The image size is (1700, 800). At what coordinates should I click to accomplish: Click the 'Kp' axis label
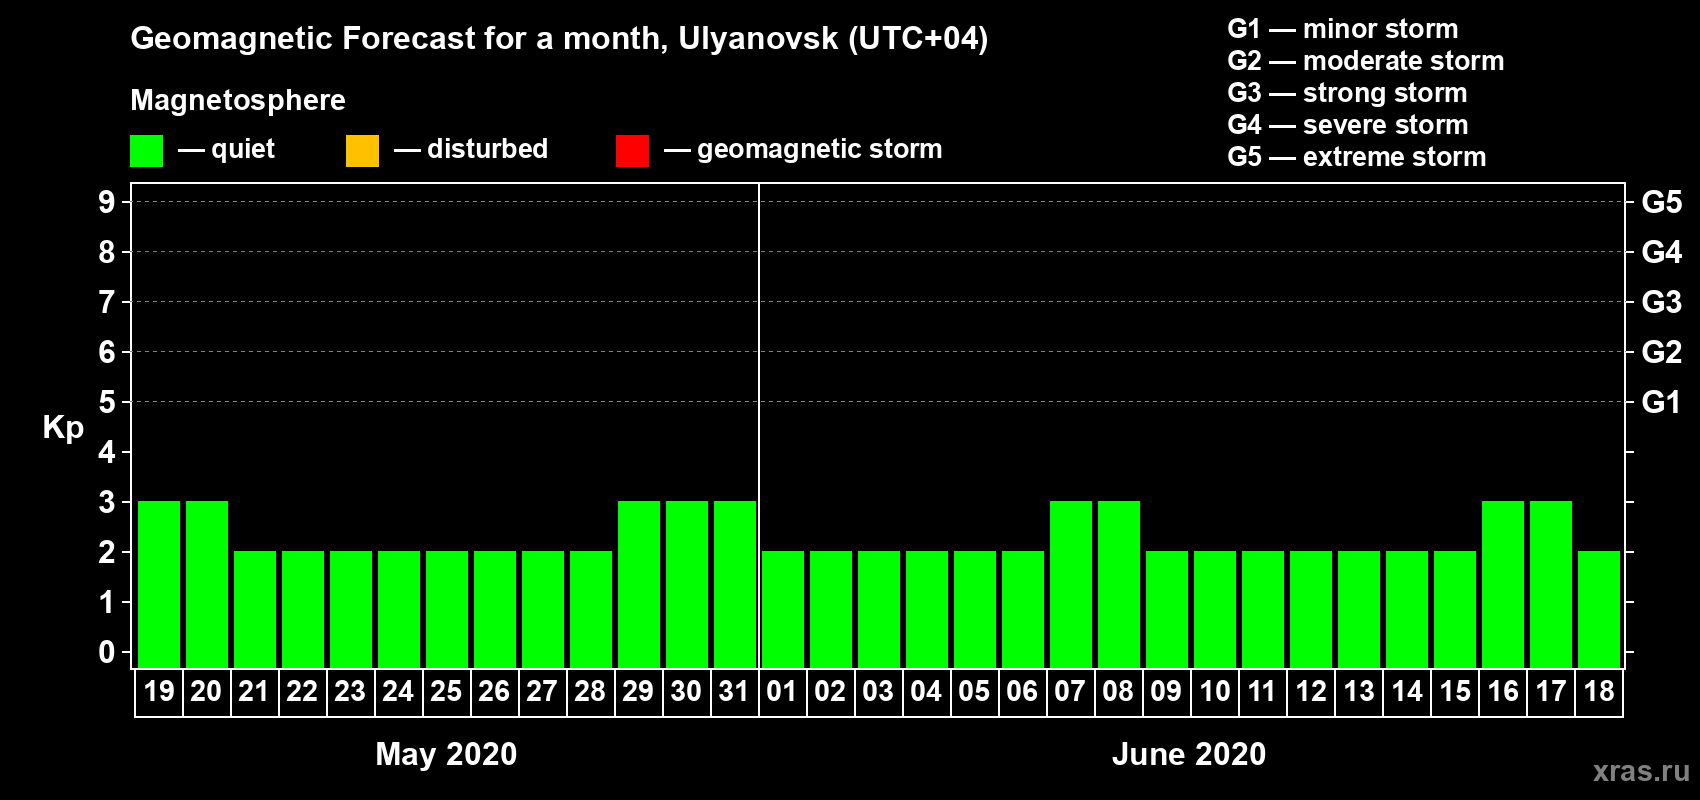point(63,428)
